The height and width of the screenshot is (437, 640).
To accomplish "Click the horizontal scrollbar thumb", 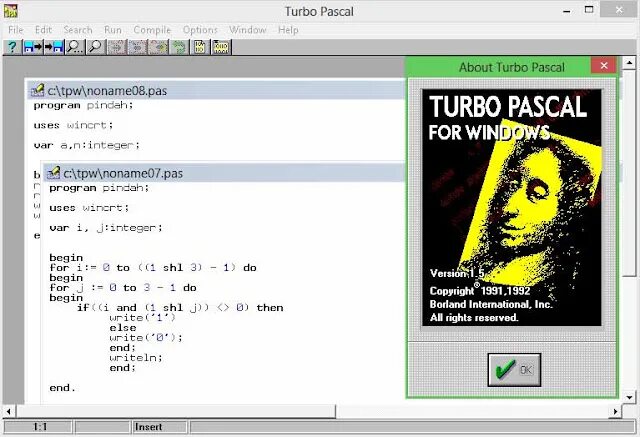I will [176, 411].
